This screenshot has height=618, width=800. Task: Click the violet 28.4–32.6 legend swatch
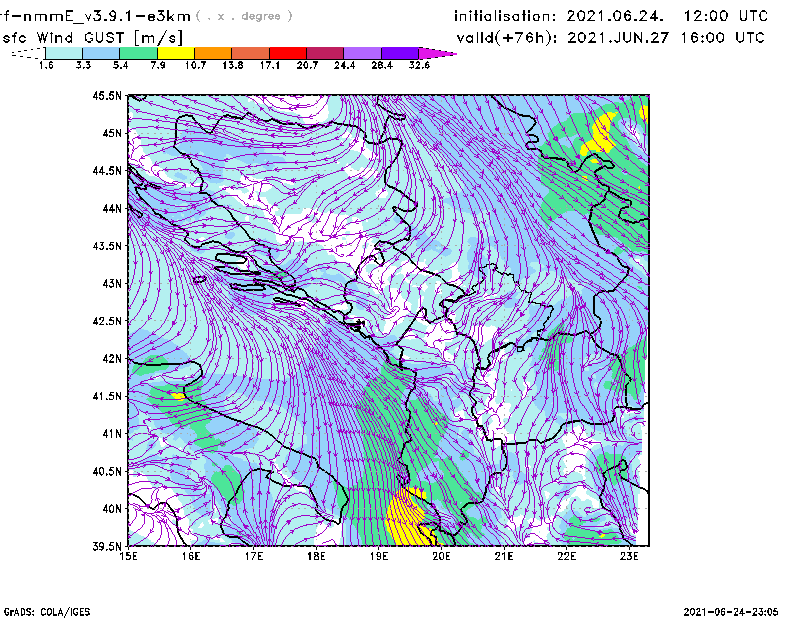(x=399, y=53)
